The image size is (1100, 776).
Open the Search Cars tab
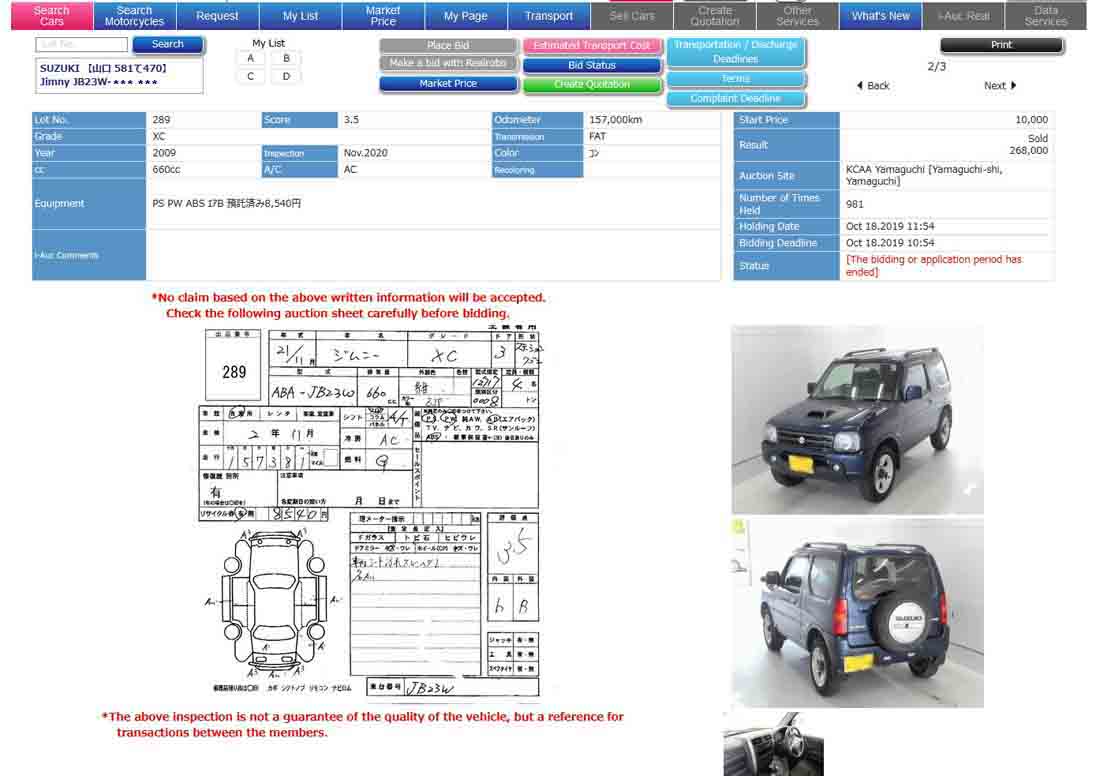[x=51, y=15]
